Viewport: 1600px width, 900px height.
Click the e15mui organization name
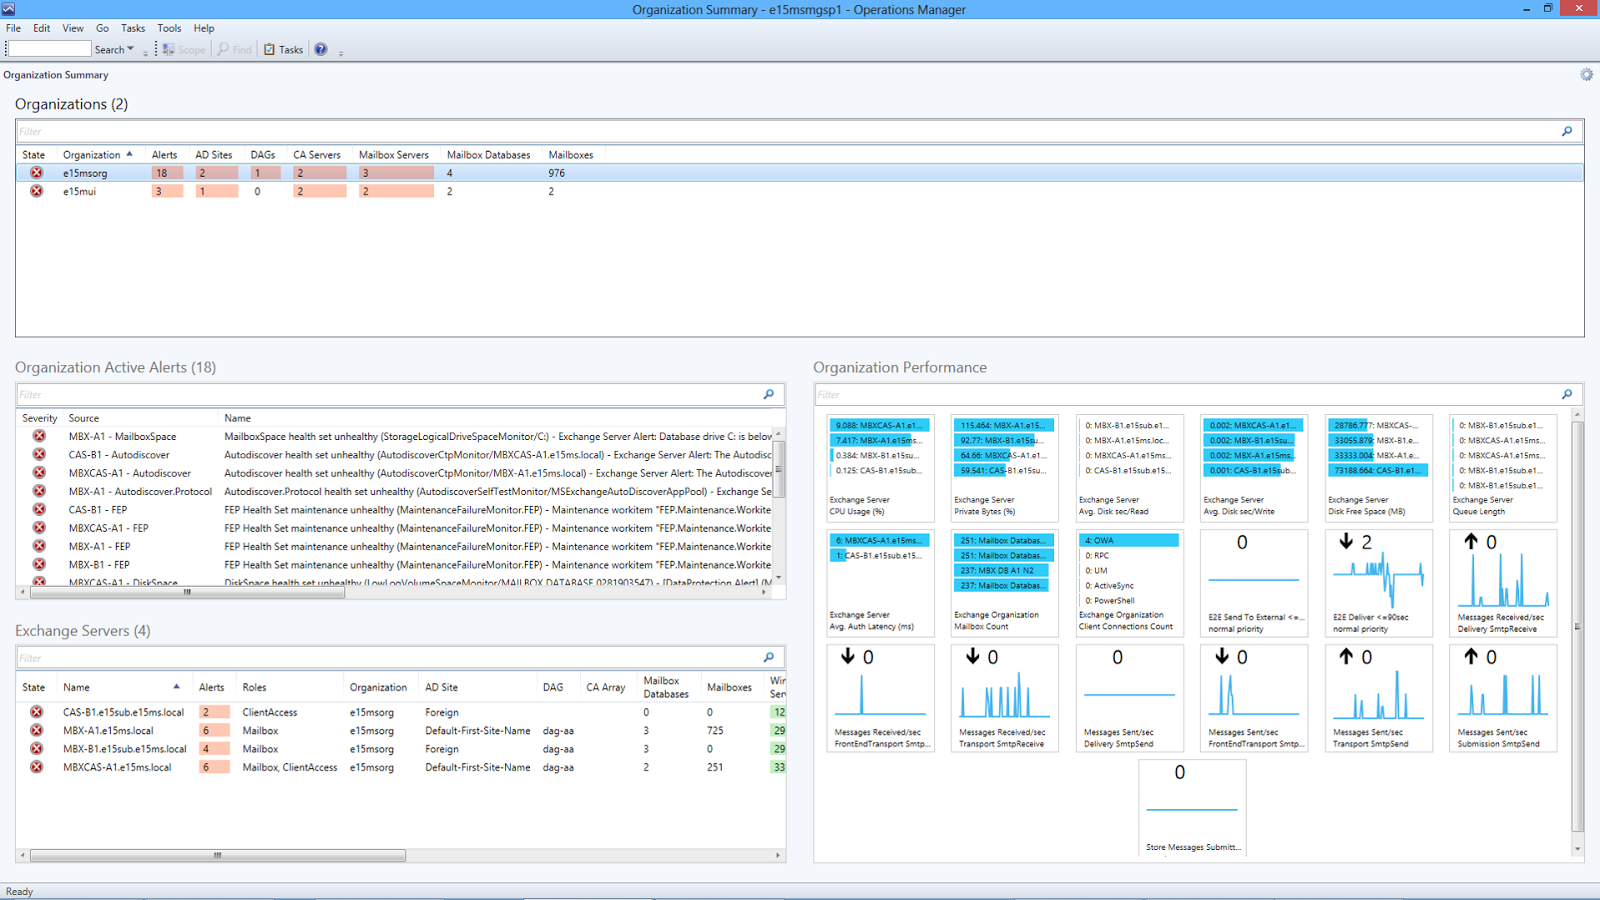tap(80, 191)
